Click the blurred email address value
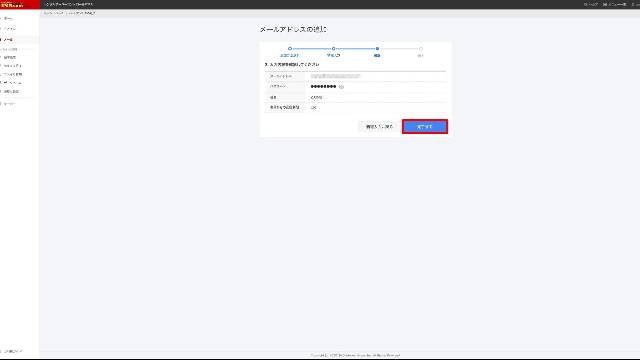 coord(336,76)
